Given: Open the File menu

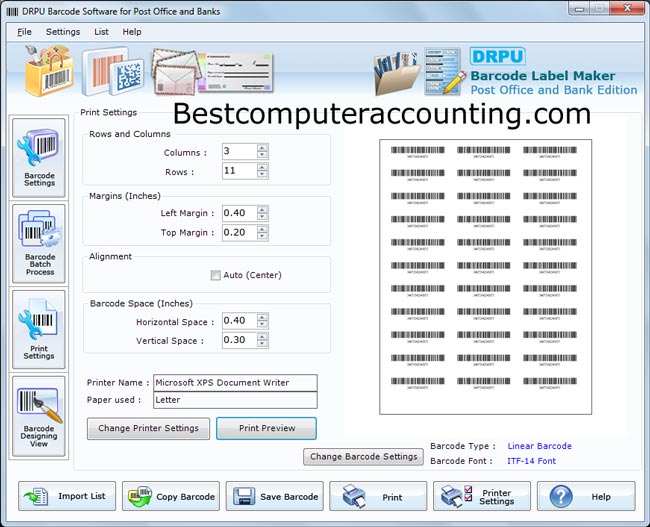Looking at the screenshot, I should pos(24,32).
